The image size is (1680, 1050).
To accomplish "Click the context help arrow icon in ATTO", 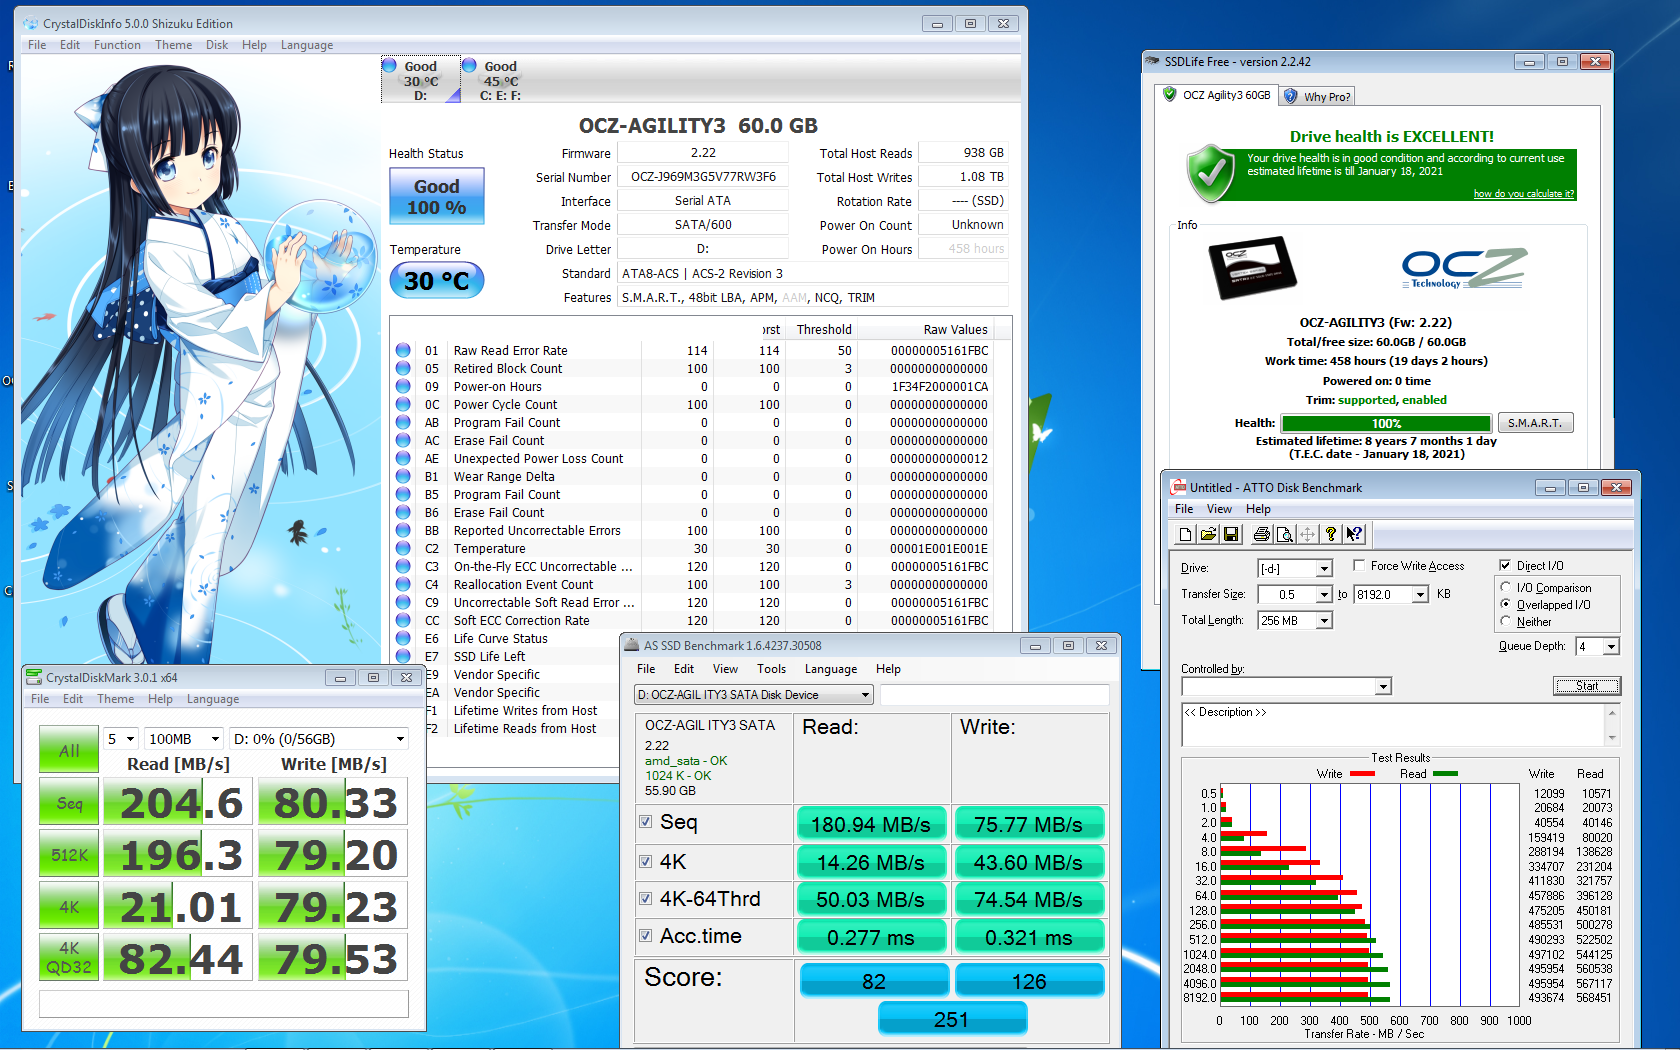I will coord(1354,535).
